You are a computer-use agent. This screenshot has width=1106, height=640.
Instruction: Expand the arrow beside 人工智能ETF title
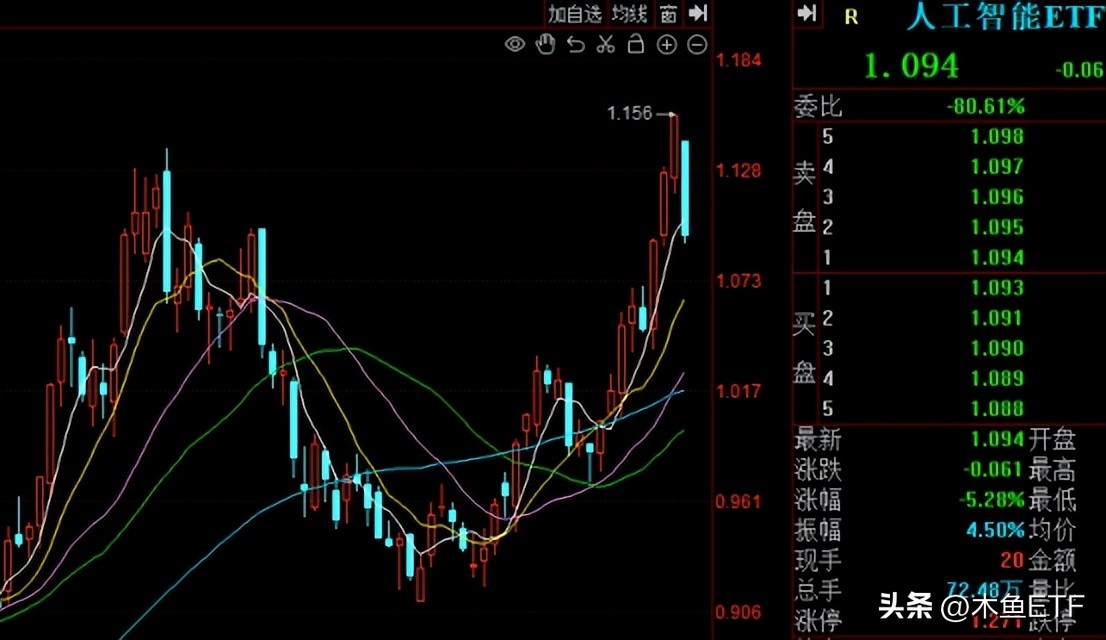click(x=806, y=15)
